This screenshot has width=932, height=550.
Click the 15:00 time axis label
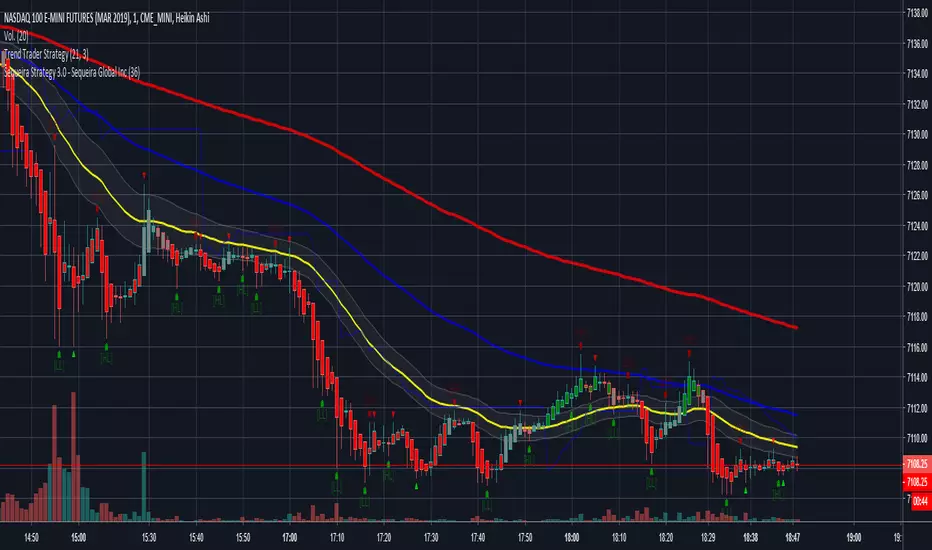coord(78,538)
